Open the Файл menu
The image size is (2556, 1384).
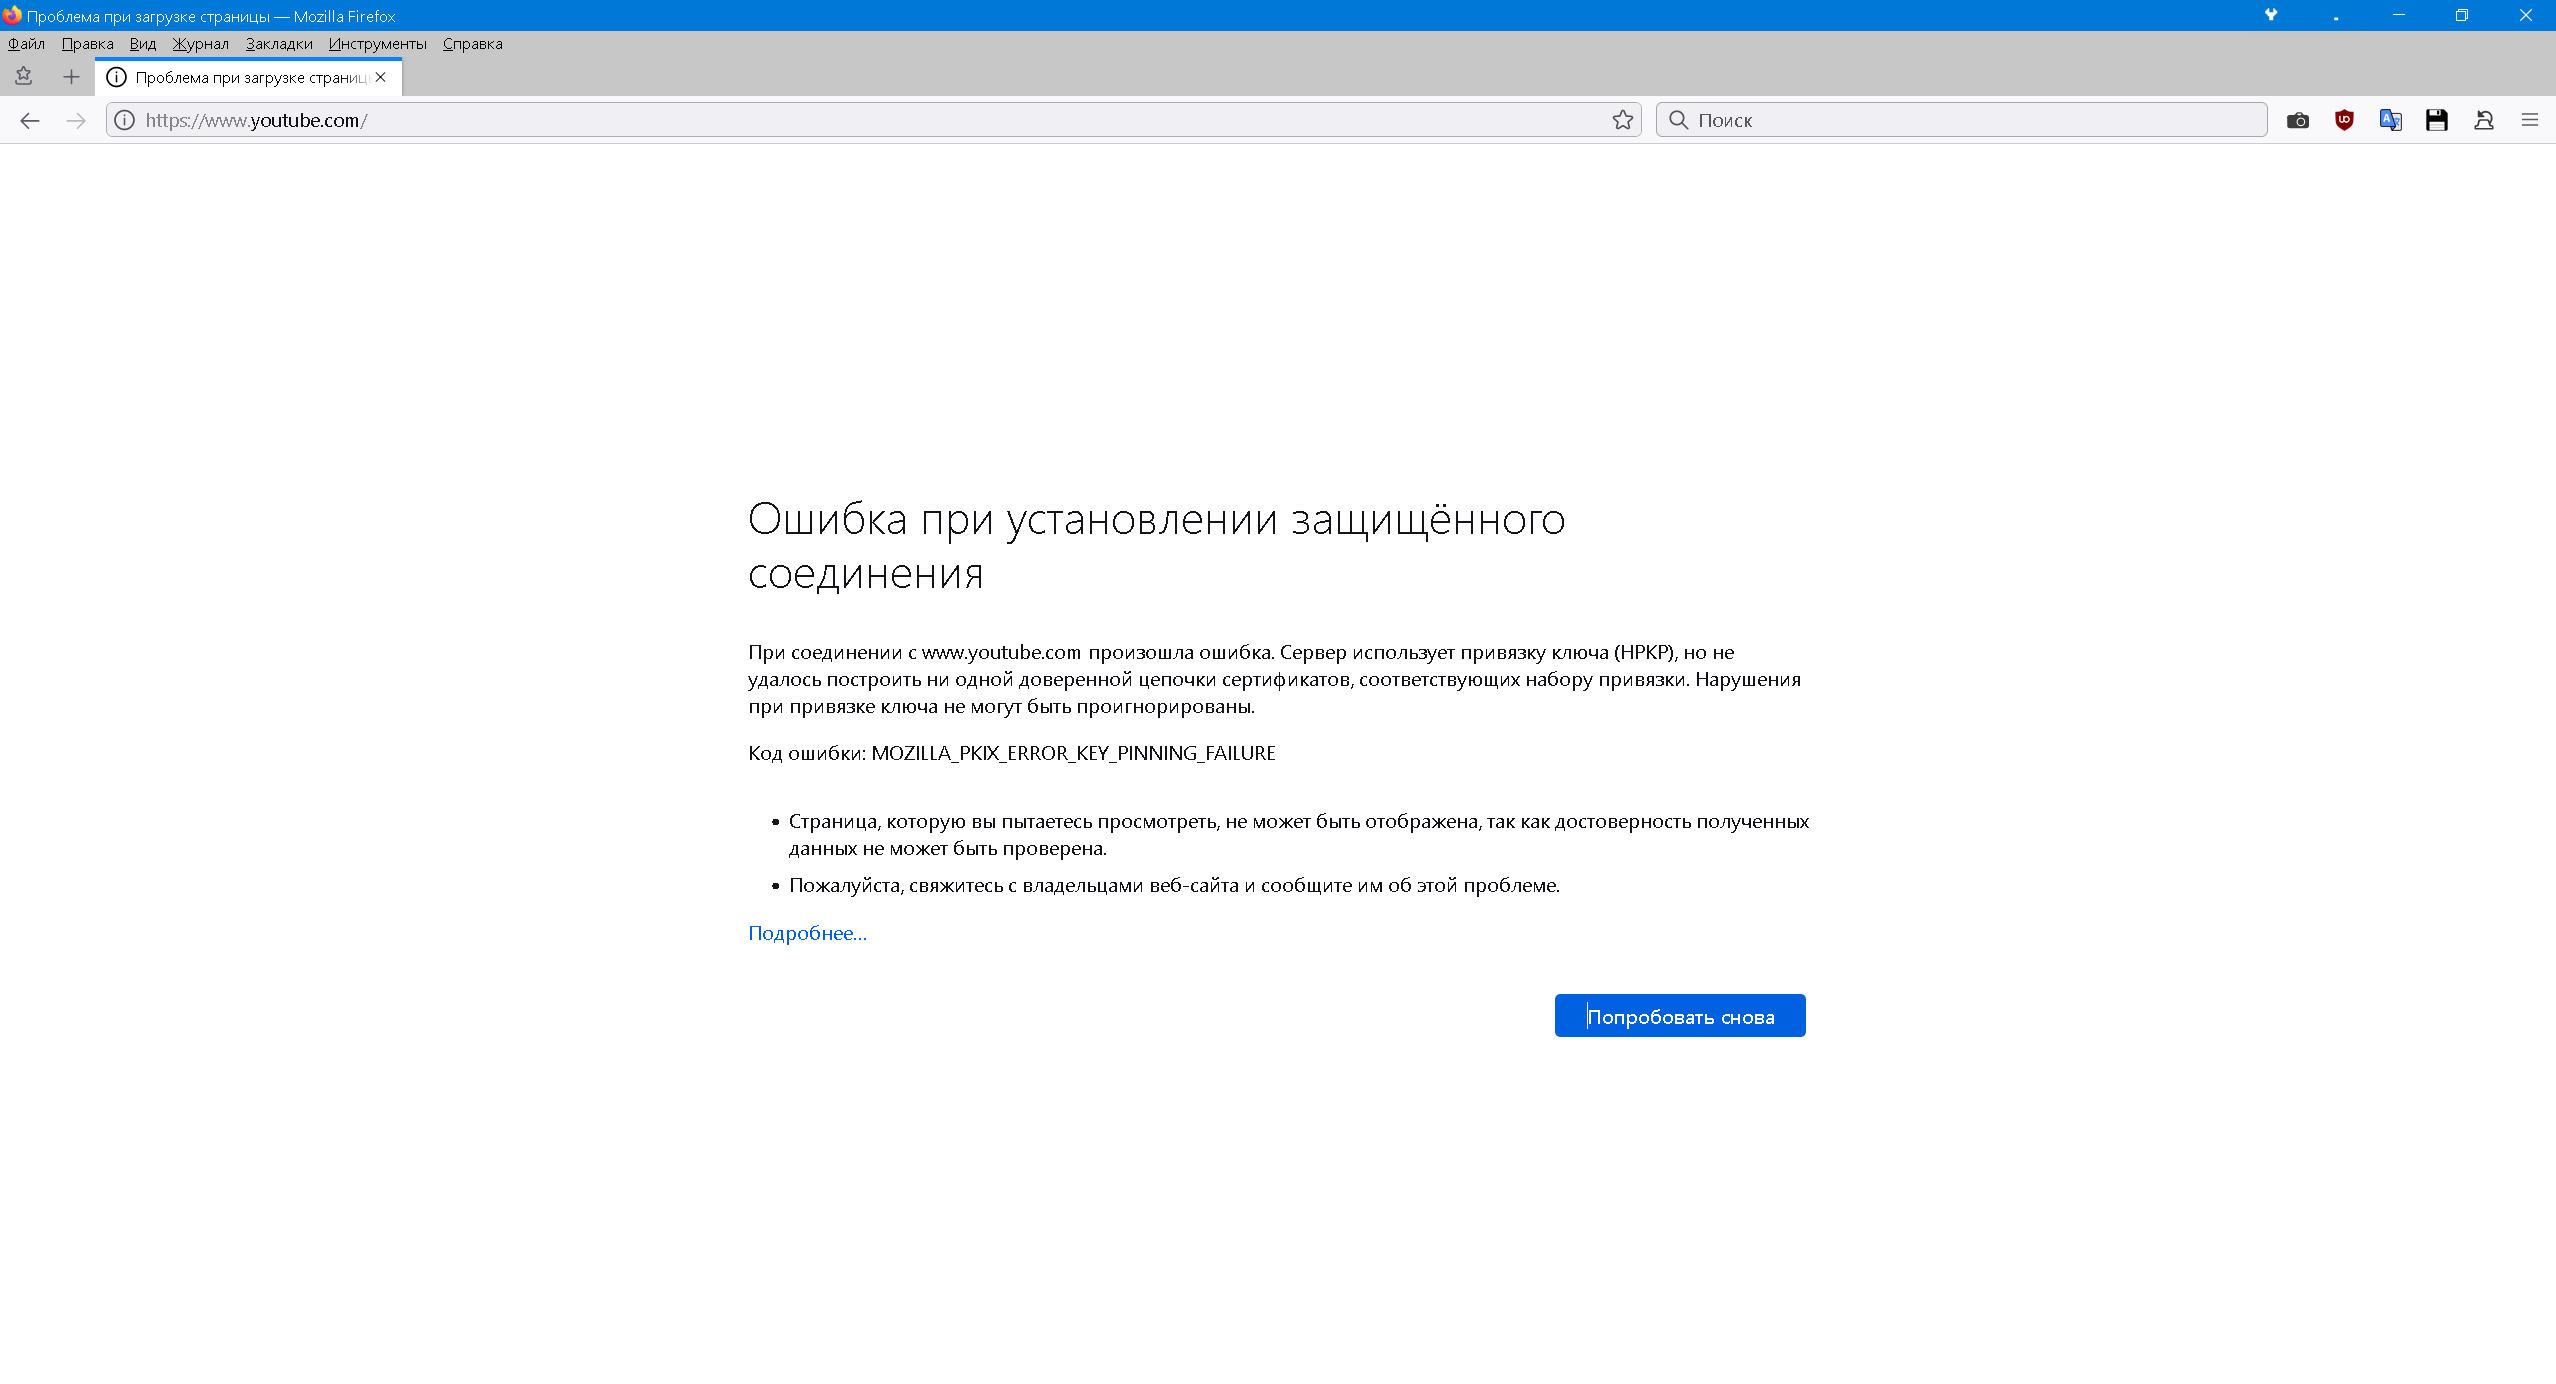click(26, 44)
